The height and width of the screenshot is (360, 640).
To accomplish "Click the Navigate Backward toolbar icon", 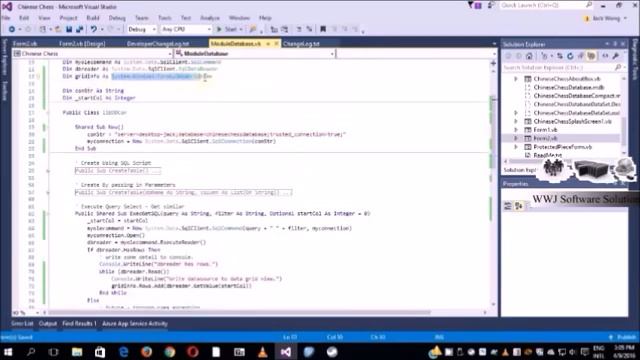I will pos(12,29).
